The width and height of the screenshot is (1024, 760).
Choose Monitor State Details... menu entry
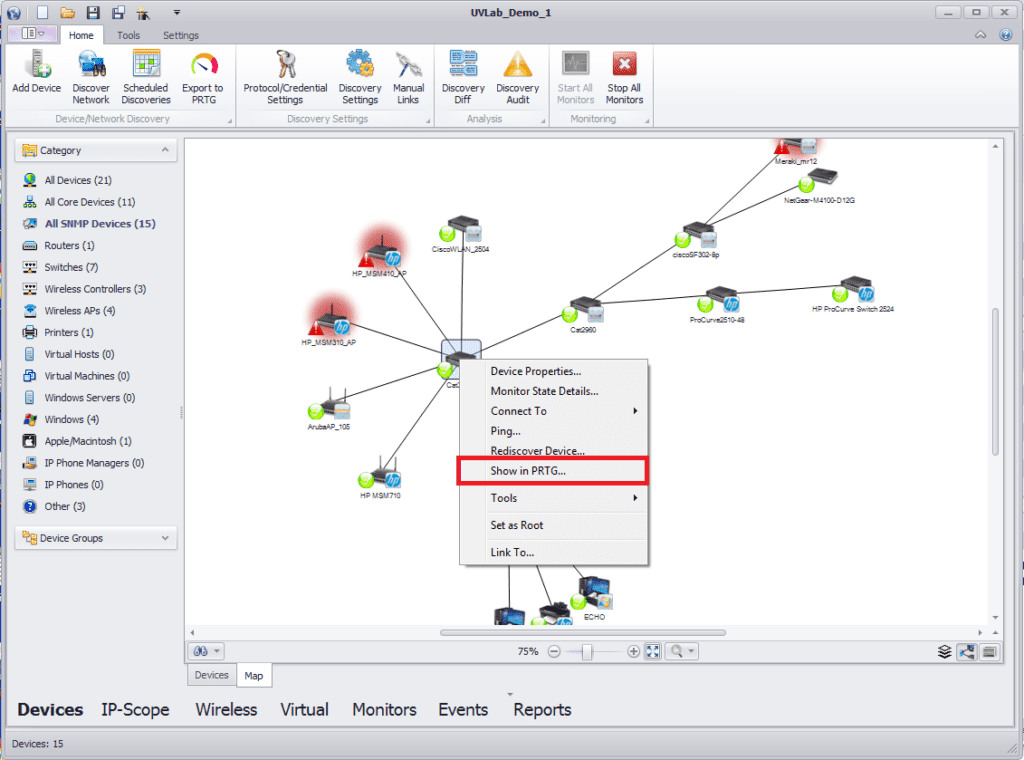tap(554, 391)
